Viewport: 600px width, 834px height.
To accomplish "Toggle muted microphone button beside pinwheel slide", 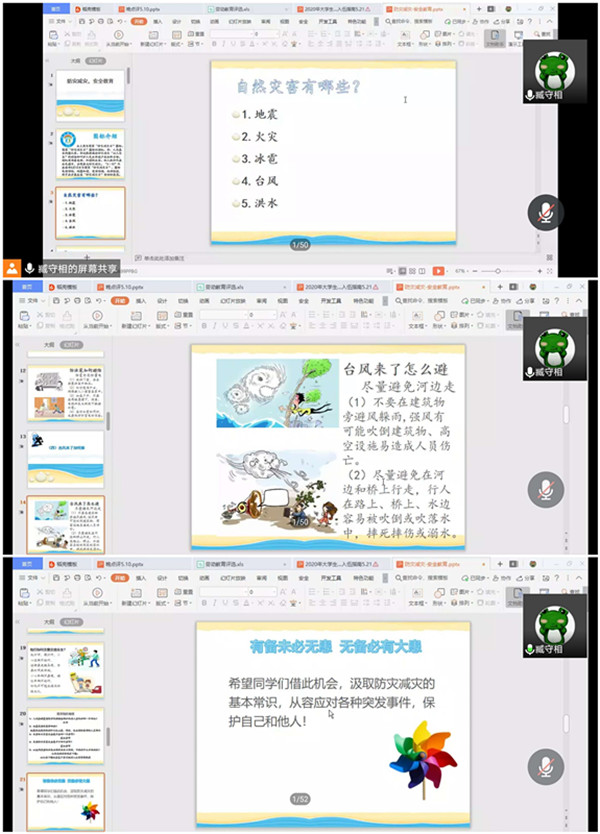I will click(x=546, y=766).
